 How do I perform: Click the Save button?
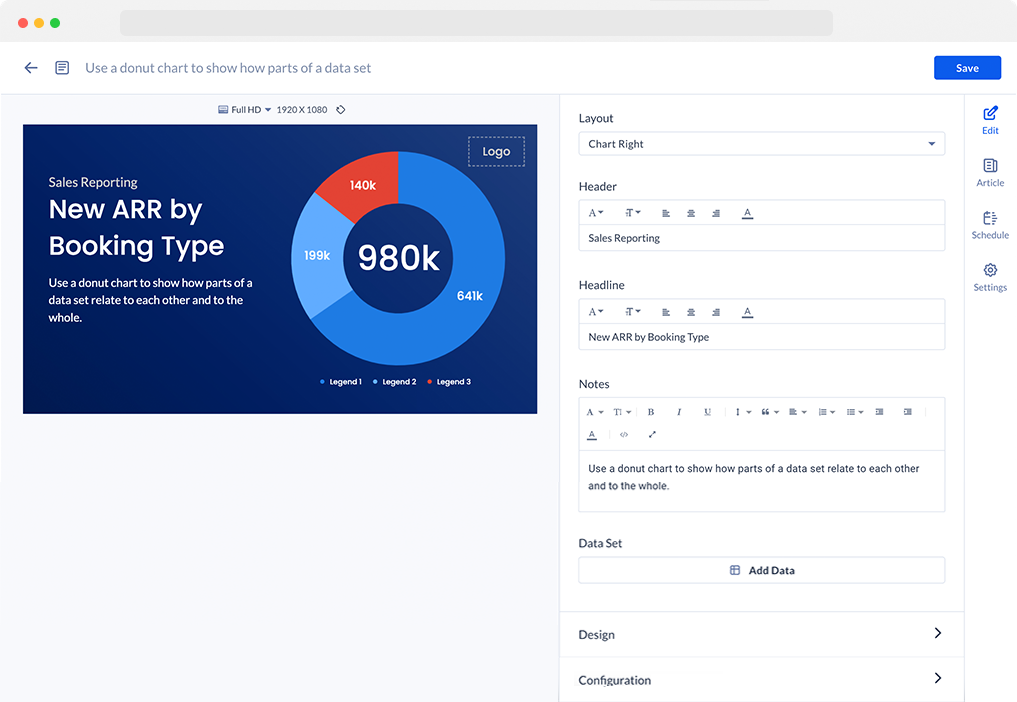coord(967,68)
